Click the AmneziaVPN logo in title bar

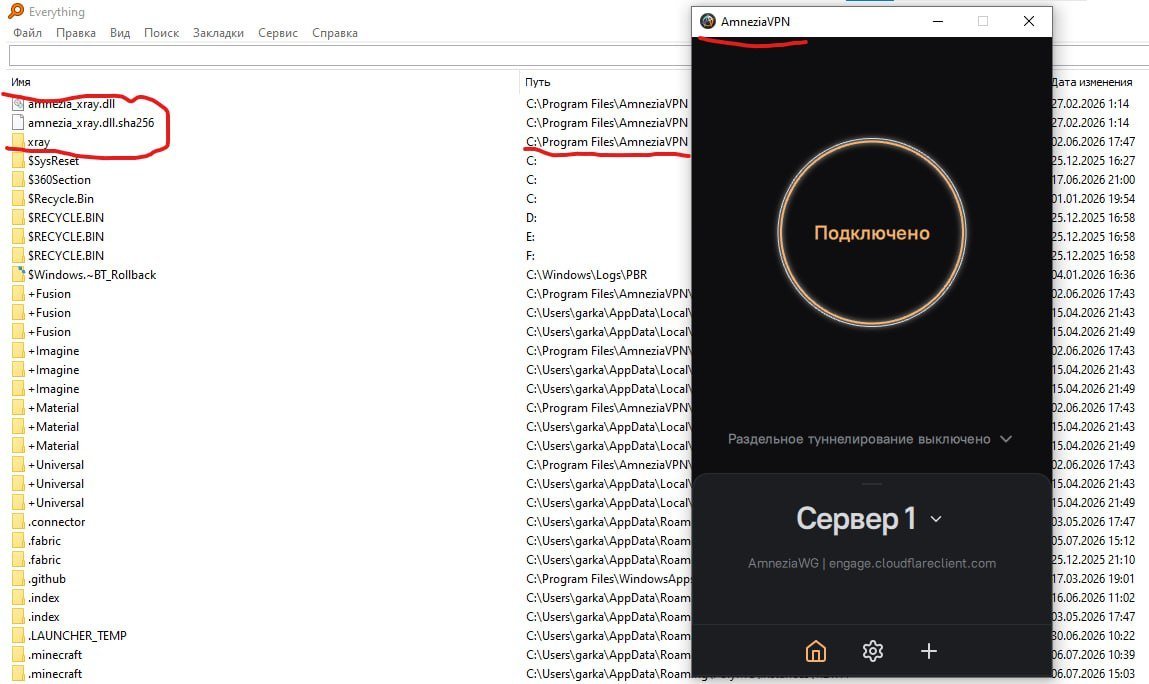(x=707, y=21)
